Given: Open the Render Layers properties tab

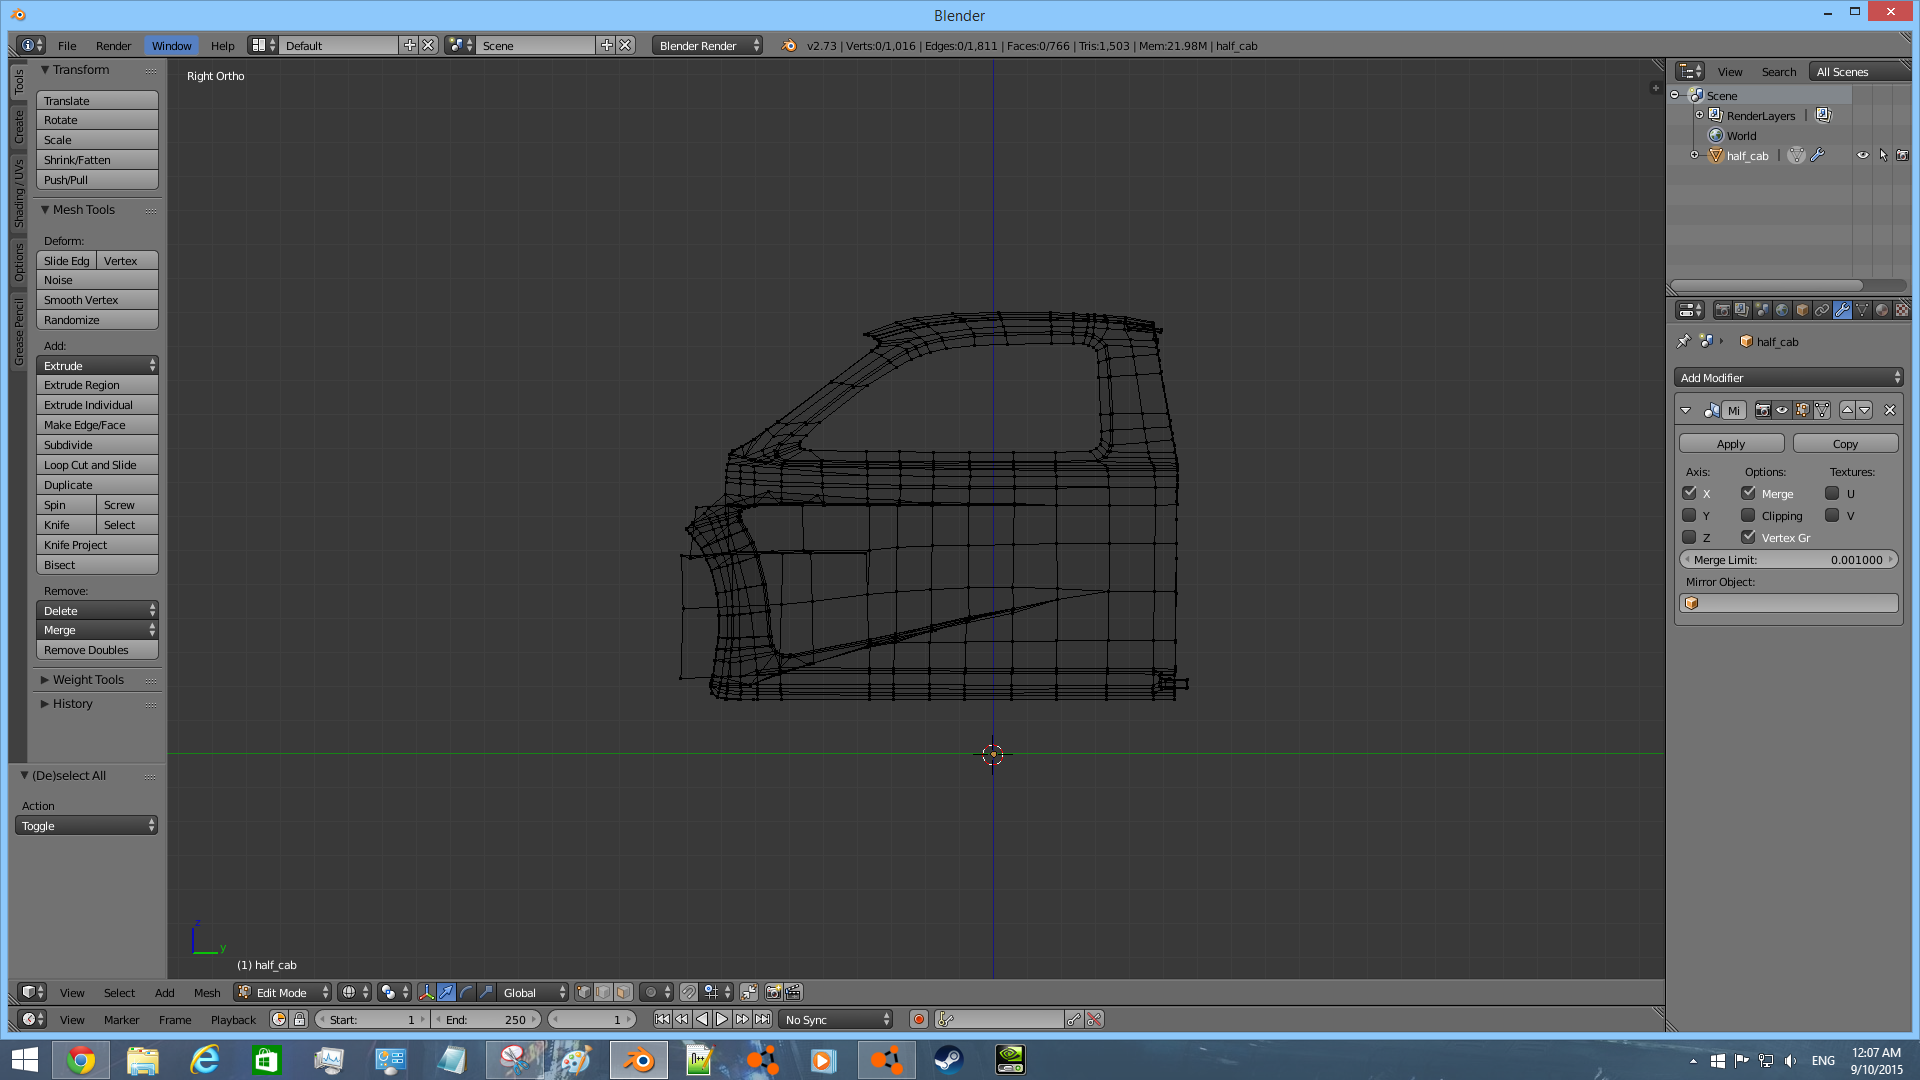Looking at the screenshot, I should click(x=1742, y=310).
